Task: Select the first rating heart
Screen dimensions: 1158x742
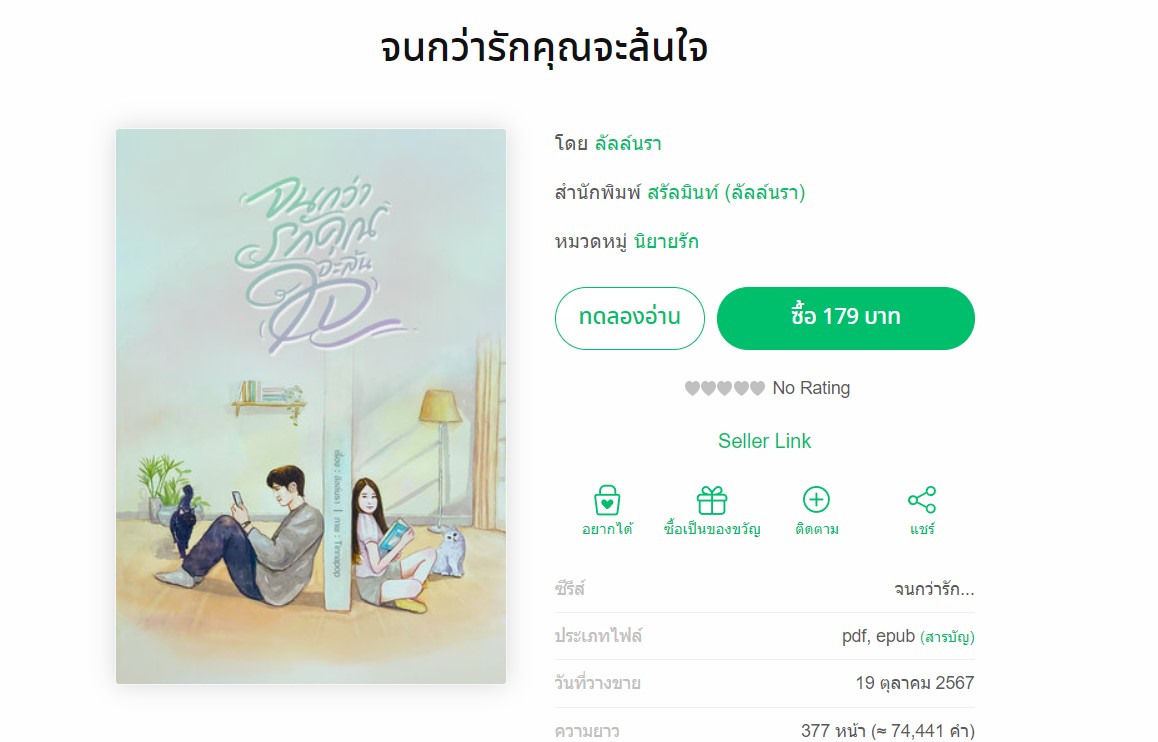Action: tap(692, 388)
